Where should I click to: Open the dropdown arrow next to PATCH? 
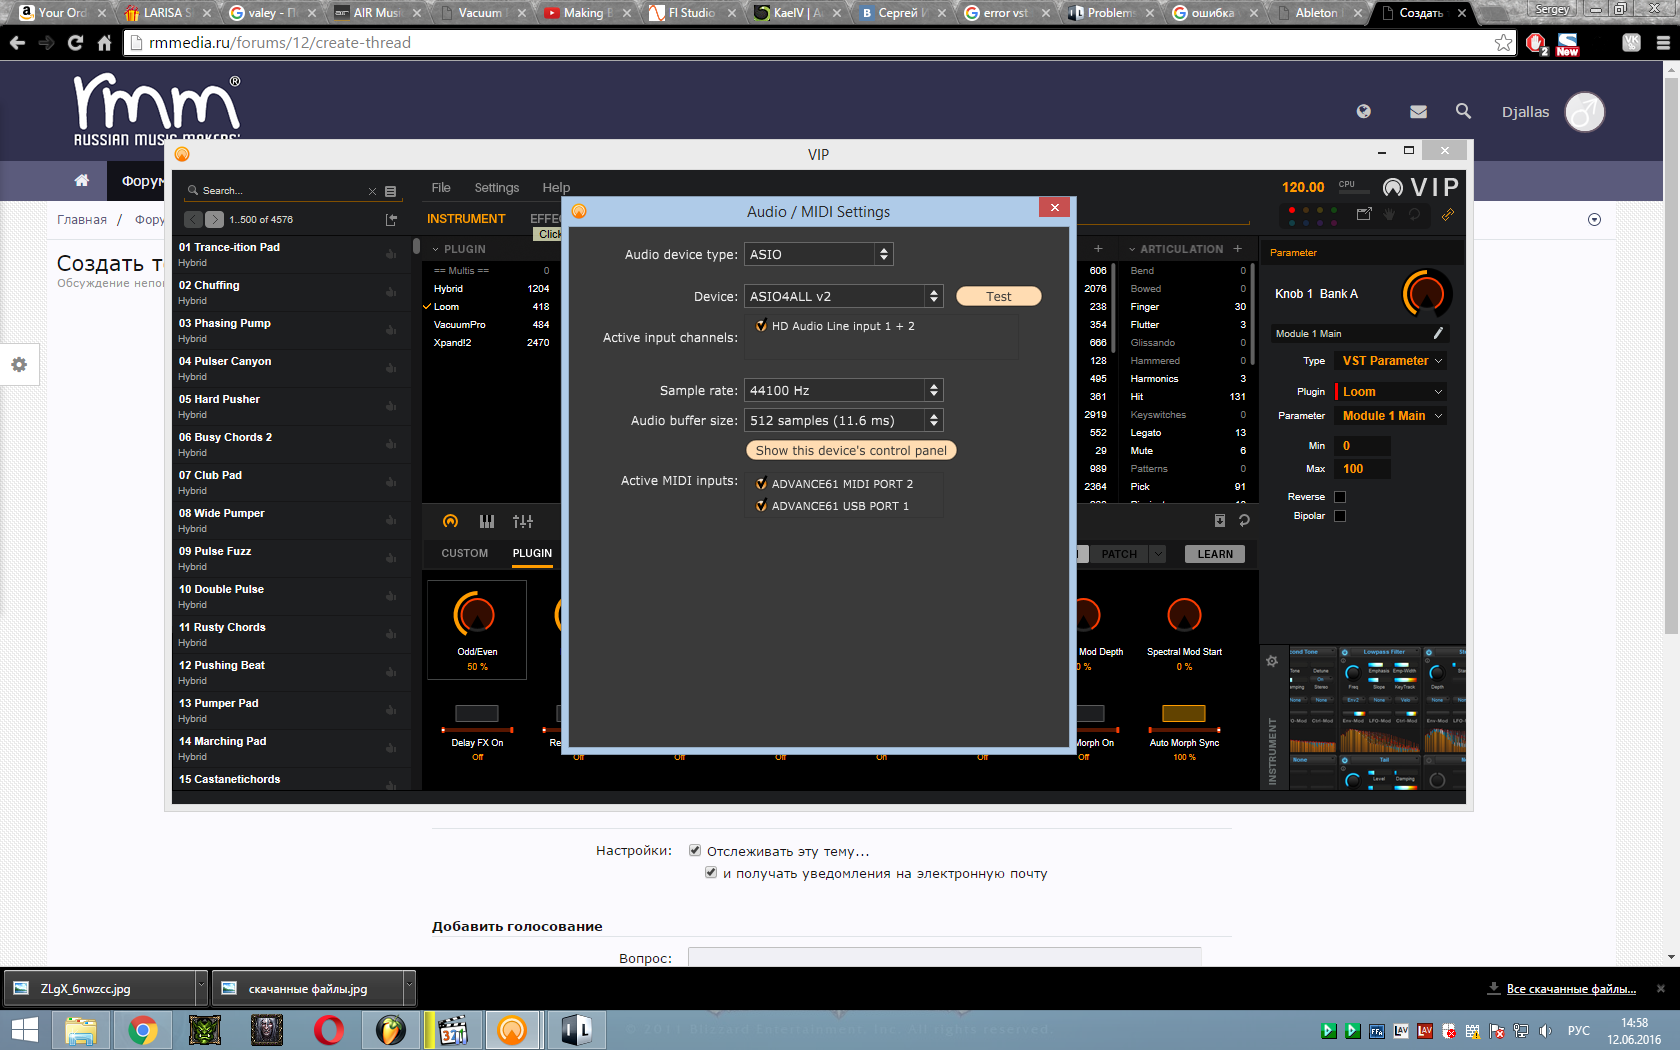click(1158, 554)
